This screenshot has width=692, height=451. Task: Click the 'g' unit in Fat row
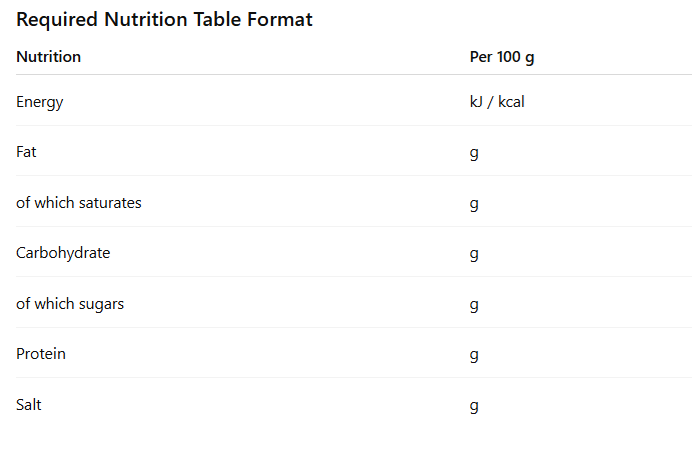point(474,153)
